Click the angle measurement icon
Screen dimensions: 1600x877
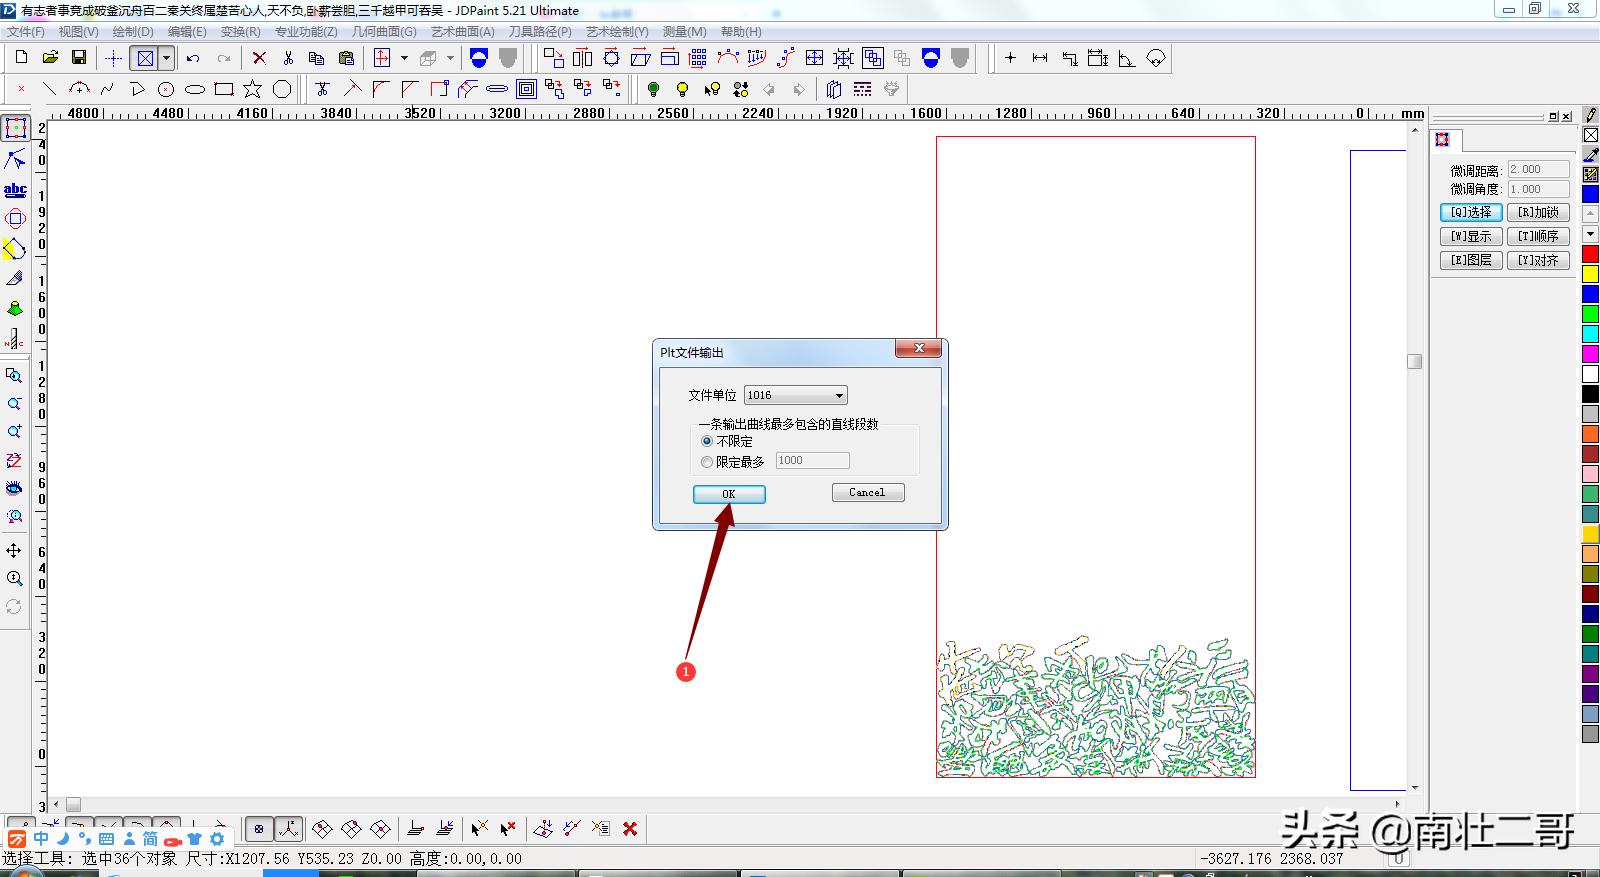[x=1127, y=58]
